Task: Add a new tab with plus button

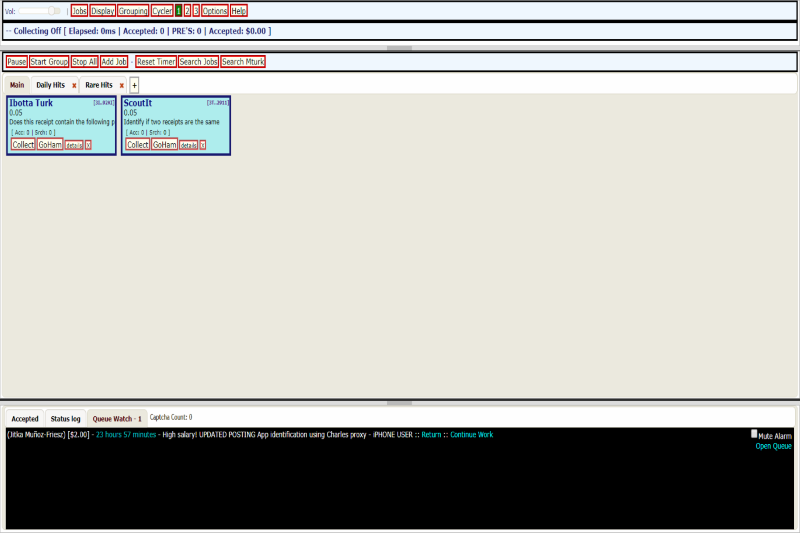Action: pos(134,86)
